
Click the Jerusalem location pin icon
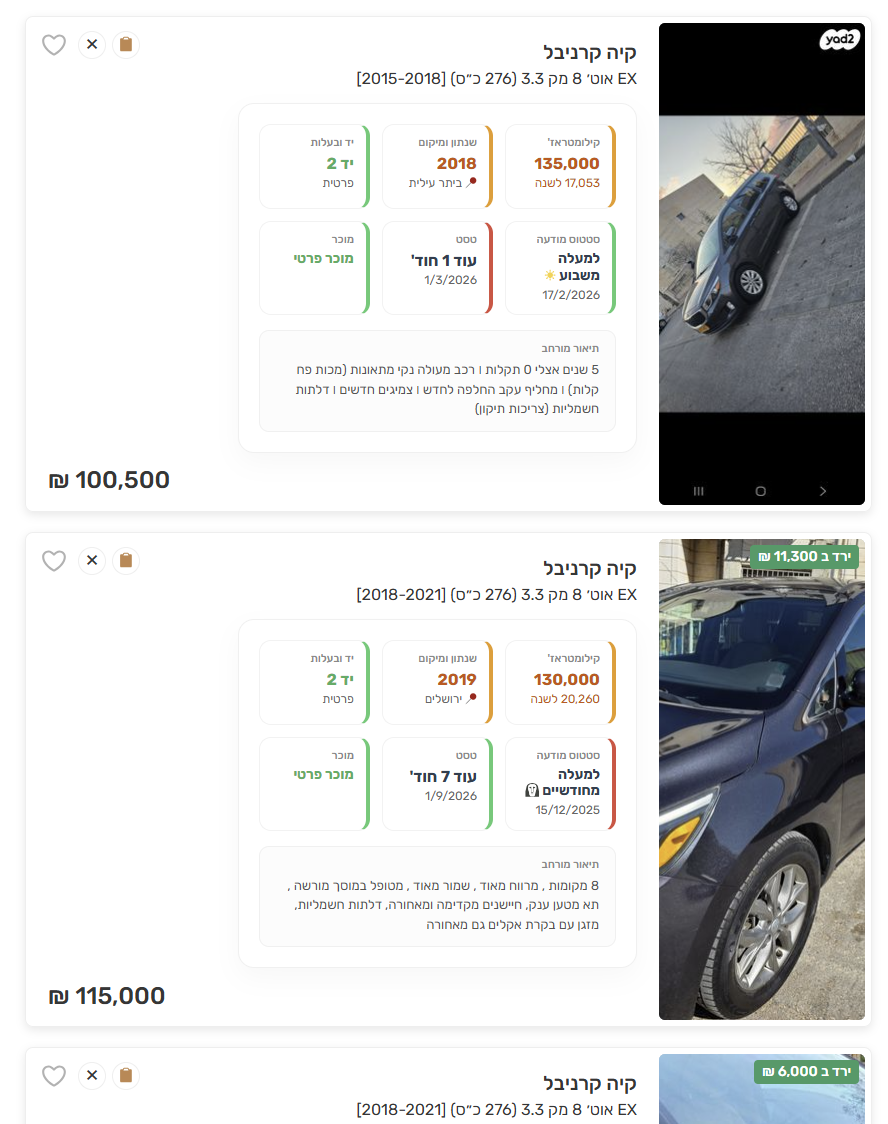(x=473, y=698)
